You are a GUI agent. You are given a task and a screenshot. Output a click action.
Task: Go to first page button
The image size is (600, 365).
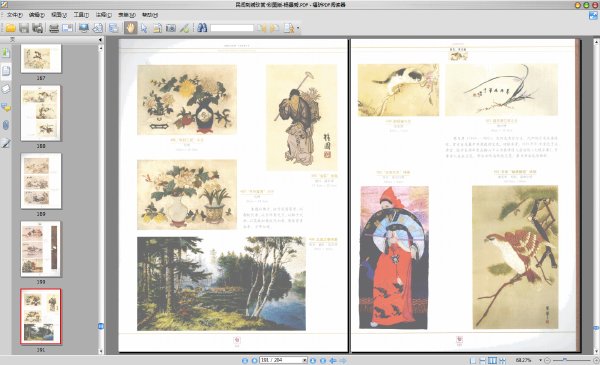[x=245, y=360]
